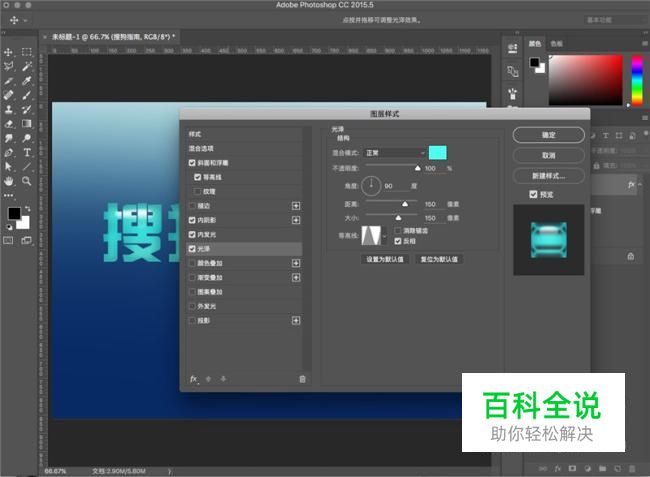Click the fx icon at dialog bottom
This screenshot has width=650, height=477.
pos(194,379)
